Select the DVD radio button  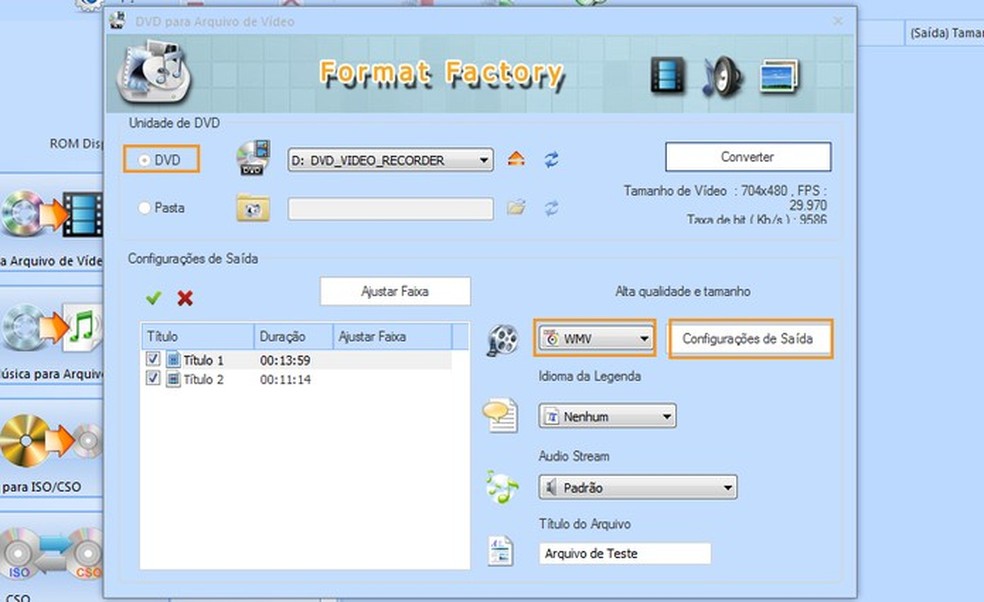pos(144,160)
